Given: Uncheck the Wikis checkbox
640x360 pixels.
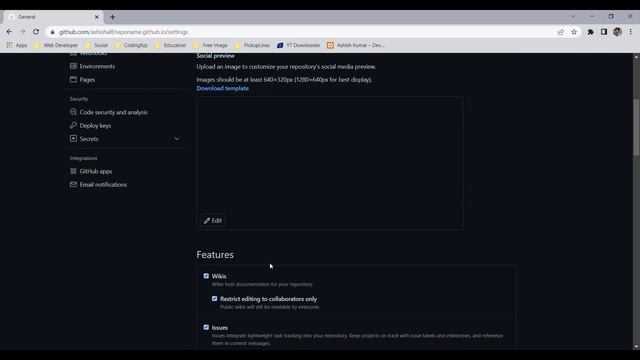Looking at the screenshot, I should 206,276.
